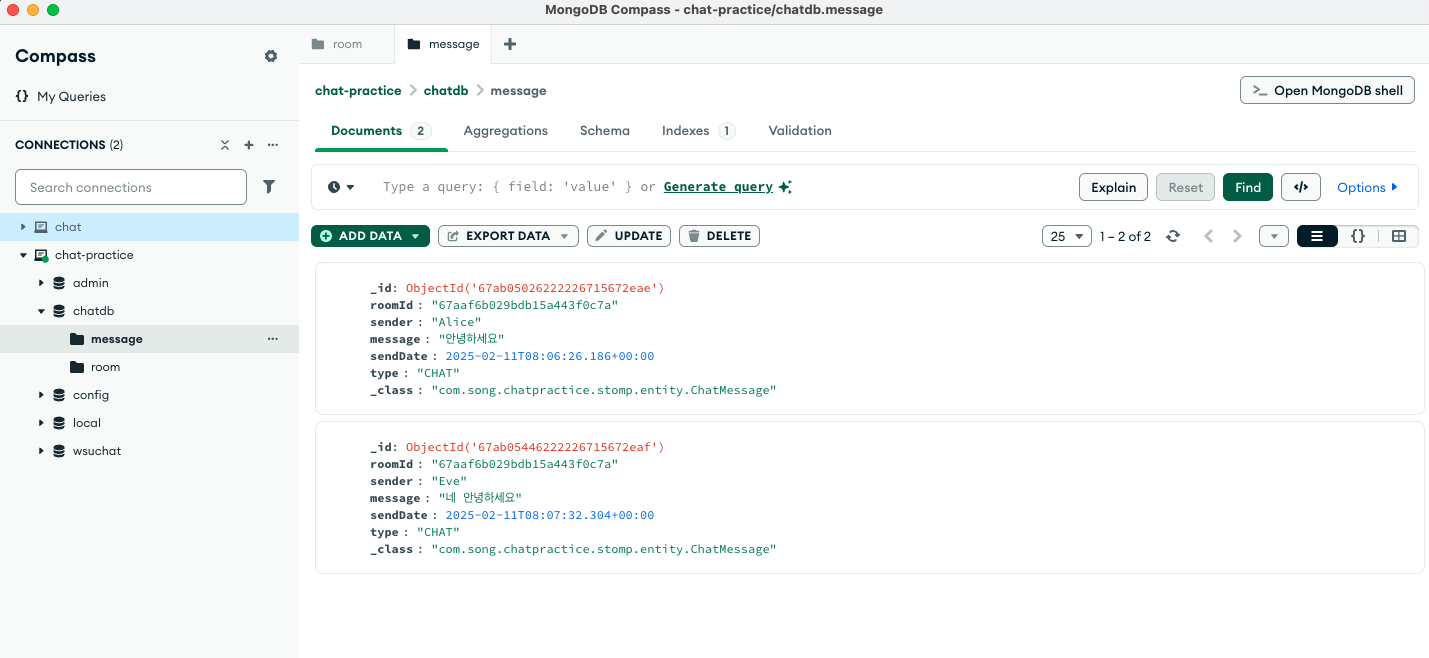Viewport: 1429px width, 658px height.
Task: Go to previous page of documents
Action: coord(1209,236)
